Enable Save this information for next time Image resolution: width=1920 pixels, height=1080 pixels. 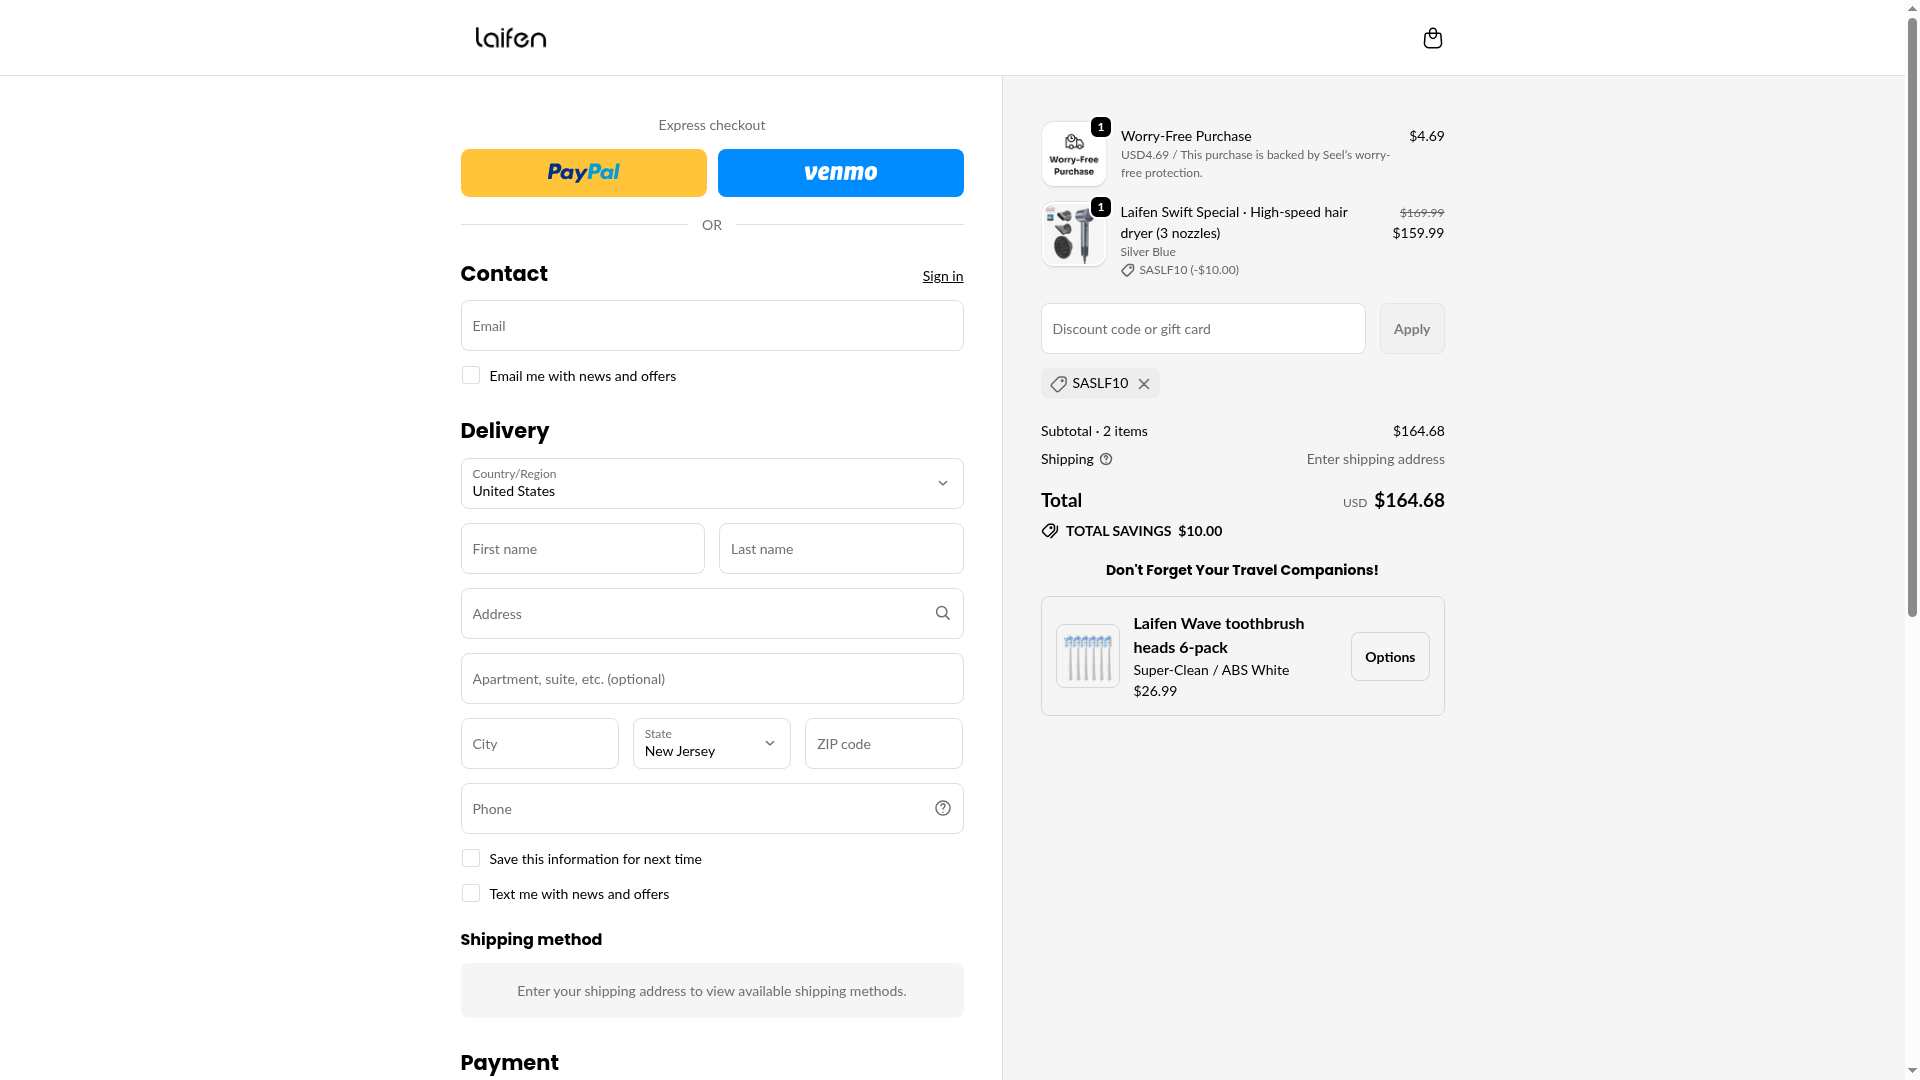point(470,858)
